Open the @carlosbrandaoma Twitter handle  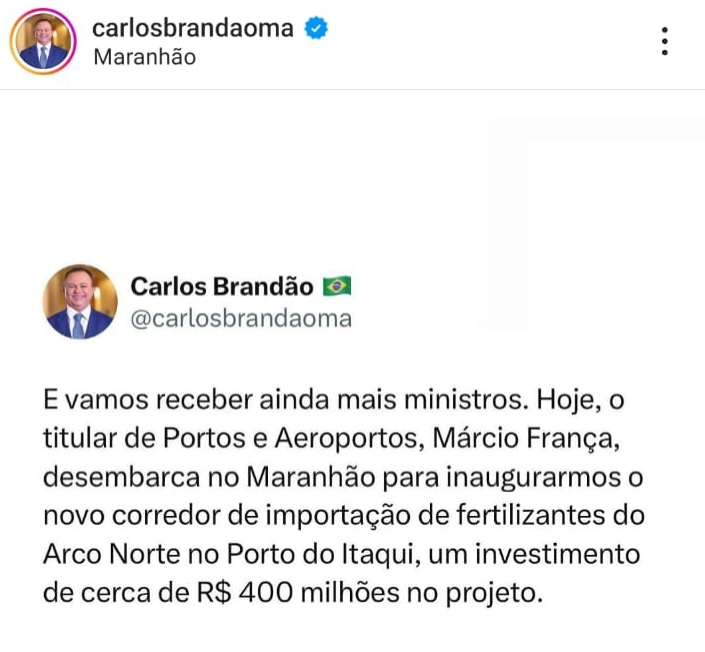point(241,319)
